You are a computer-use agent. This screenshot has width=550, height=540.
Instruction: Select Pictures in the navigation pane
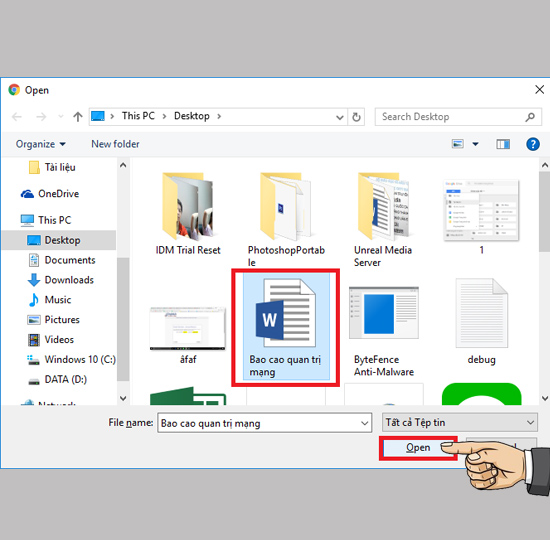53,320
